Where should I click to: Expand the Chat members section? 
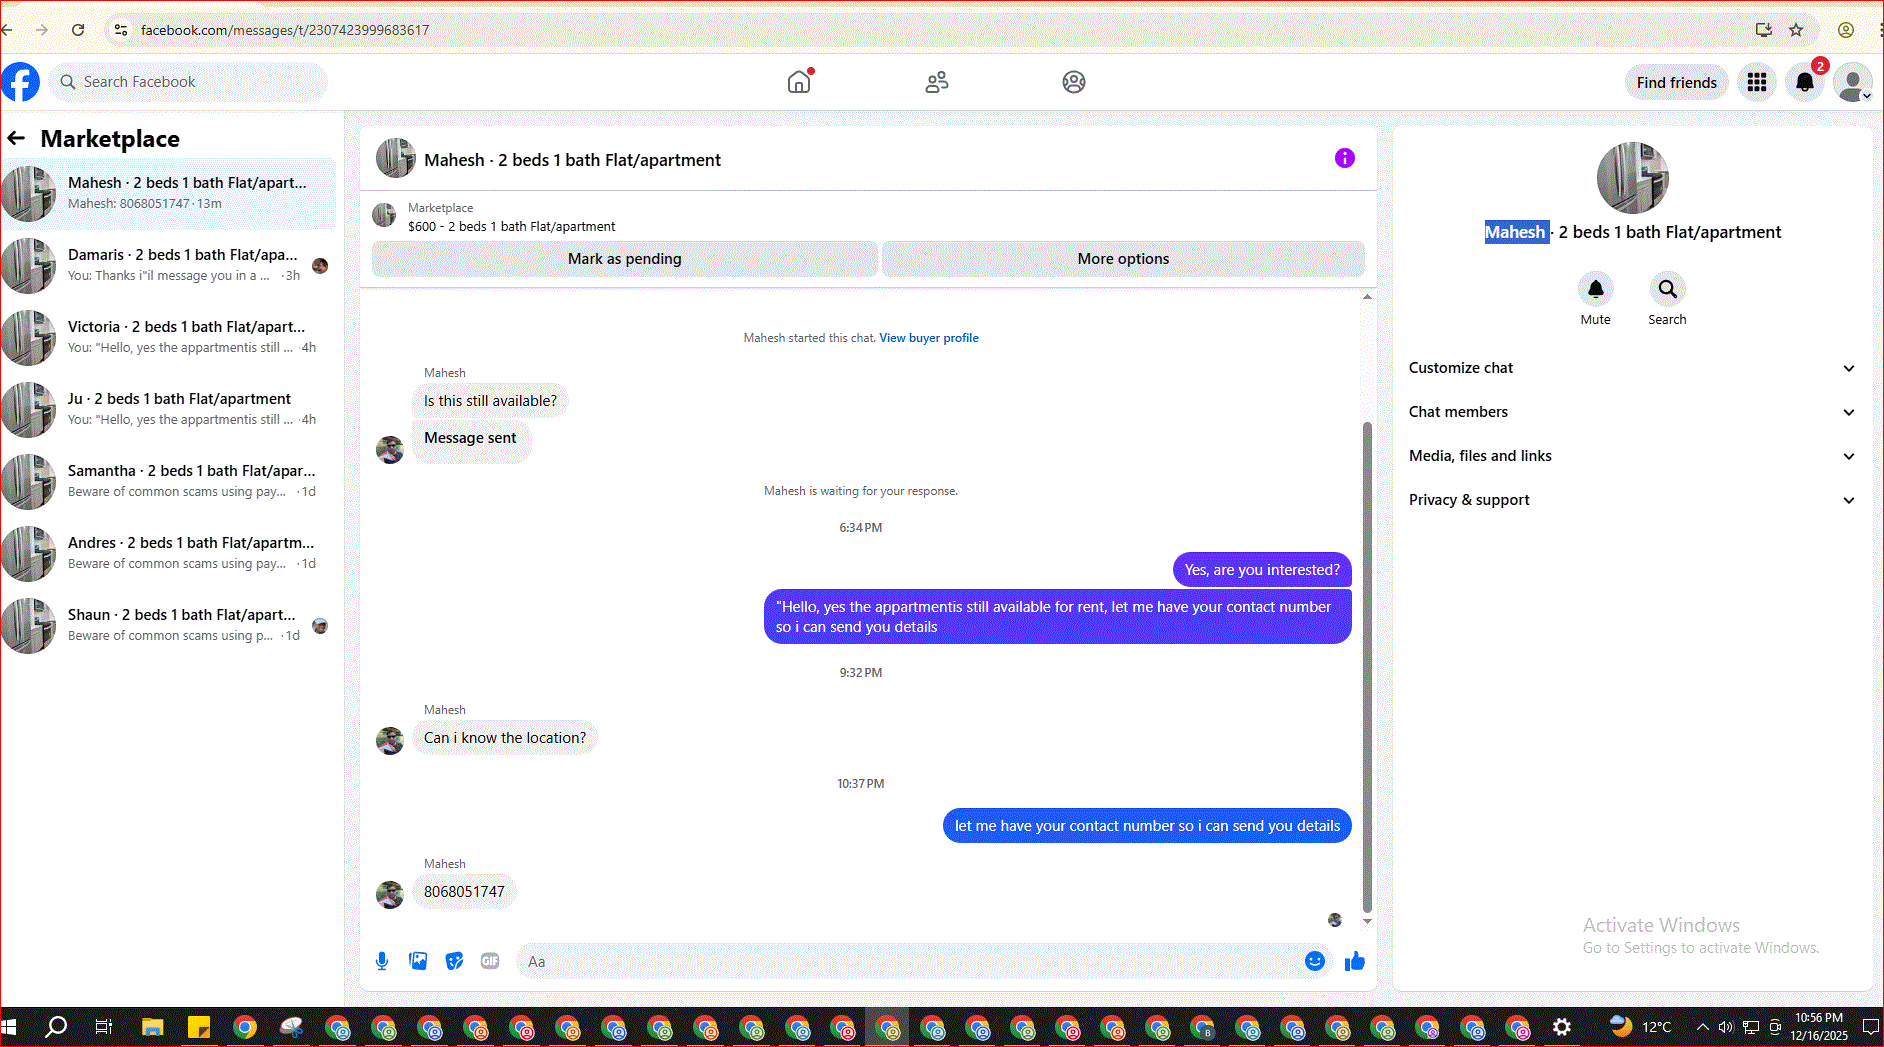point(1632,412)
